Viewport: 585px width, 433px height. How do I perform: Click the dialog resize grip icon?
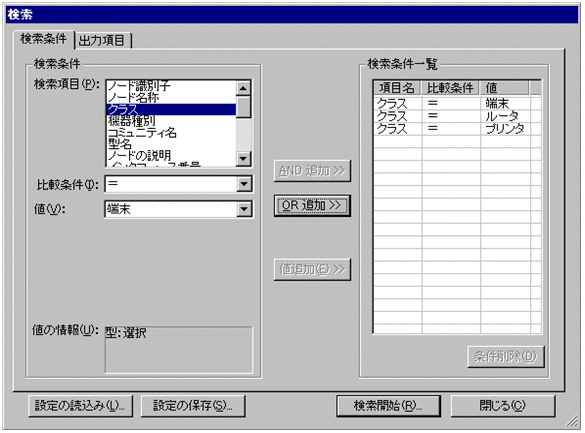coord(571,422)
